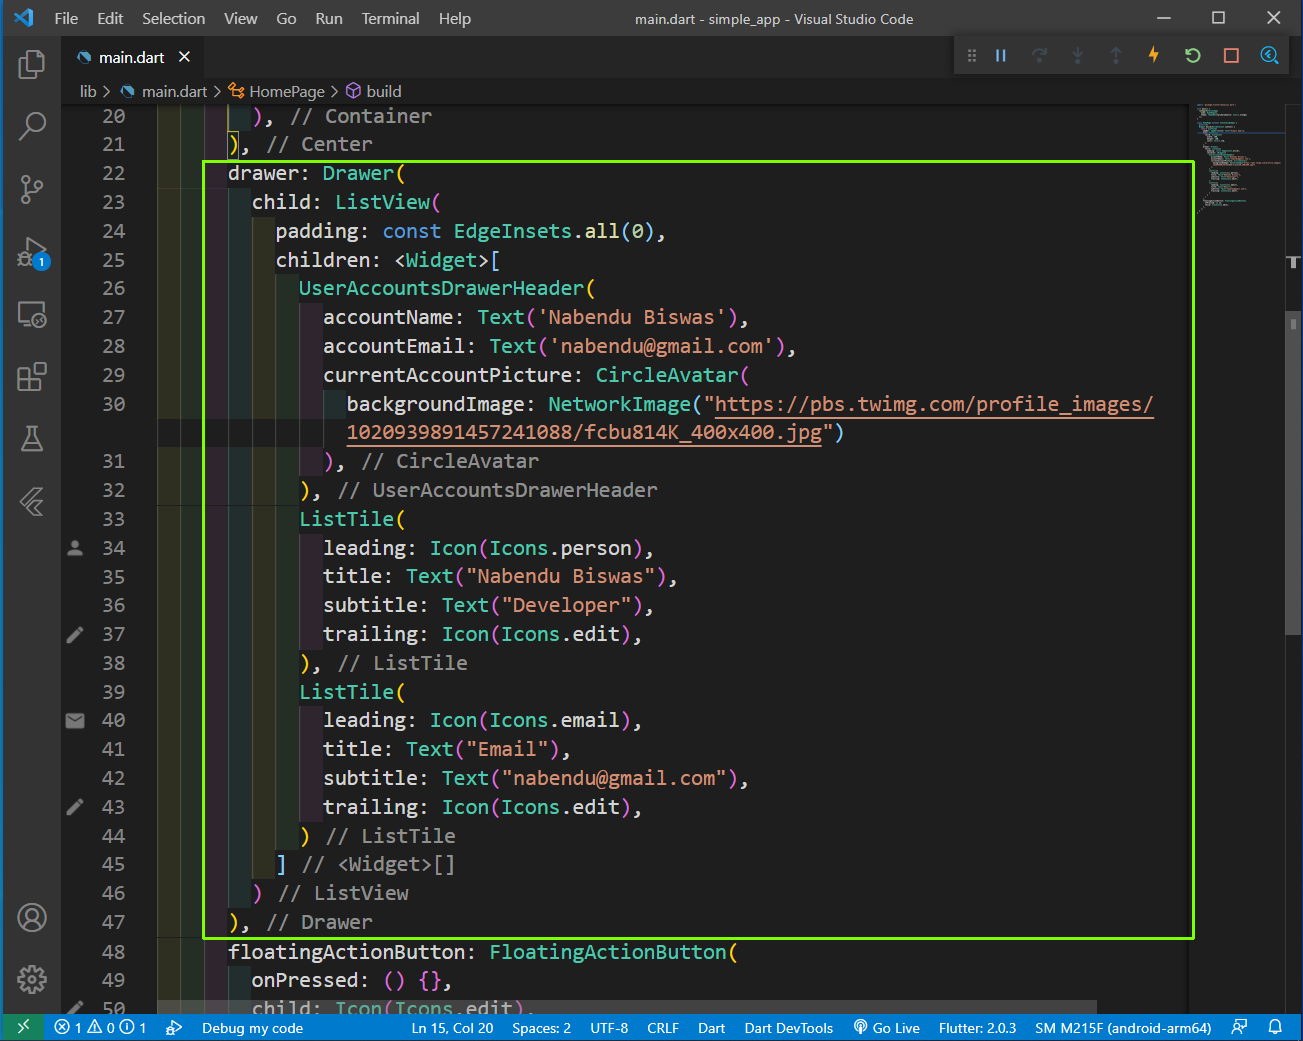Click 'Debug my code' in status bar
Image resolution: width=1303 pixels, height=1041 pixels.
click(252, 1028)
